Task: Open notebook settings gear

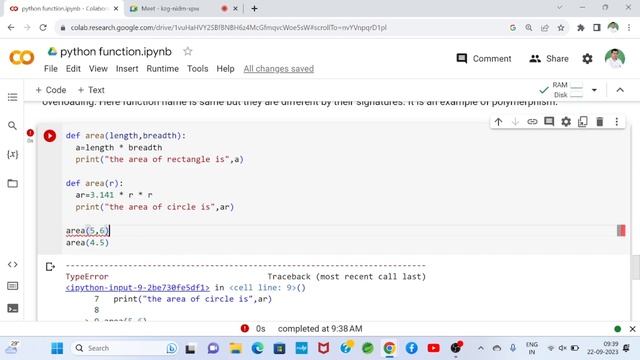Action: pyautogui.click(x=587, y=59)
